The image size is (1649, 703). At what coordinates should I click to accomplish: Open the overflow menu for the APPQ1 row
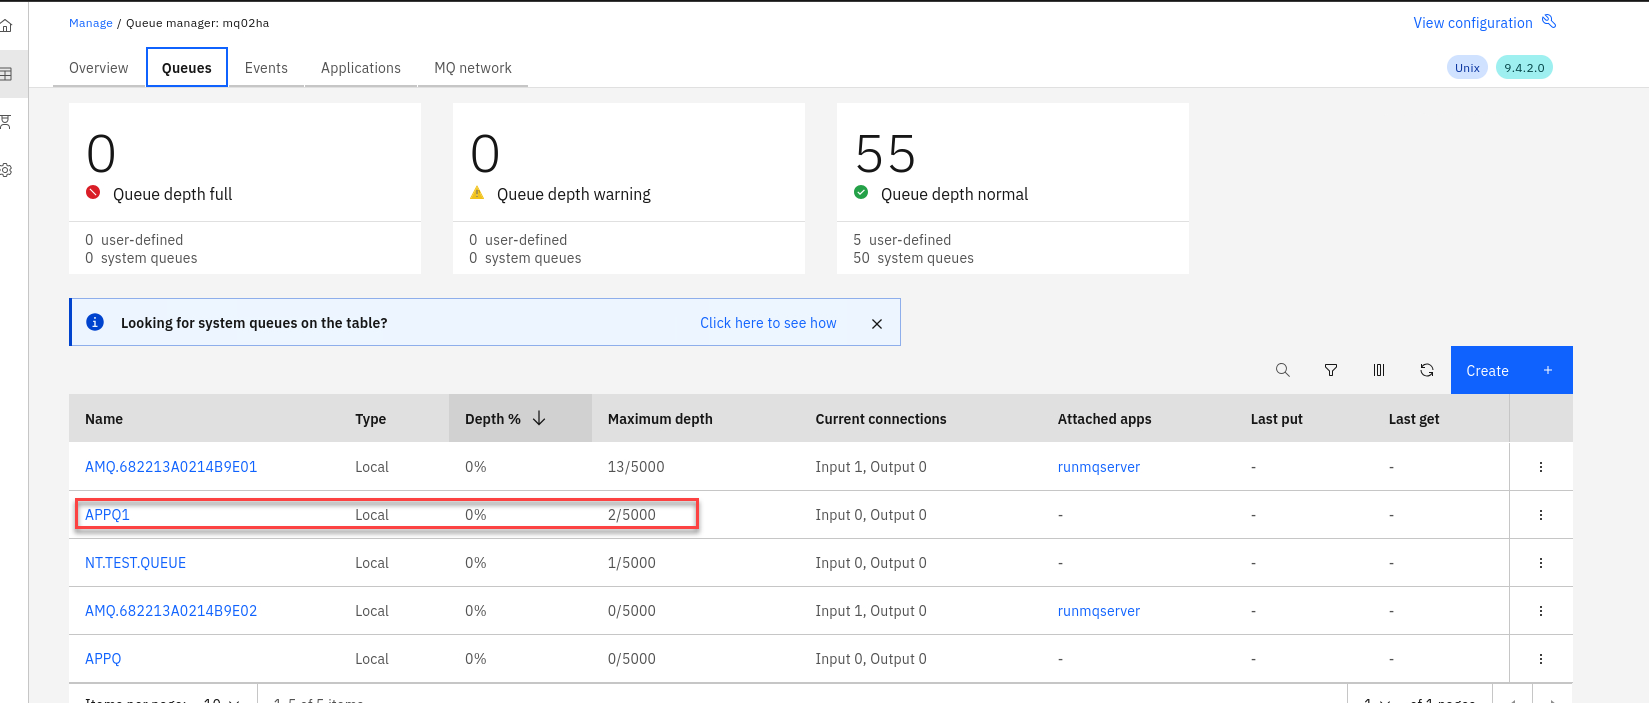coord(1541,515)
